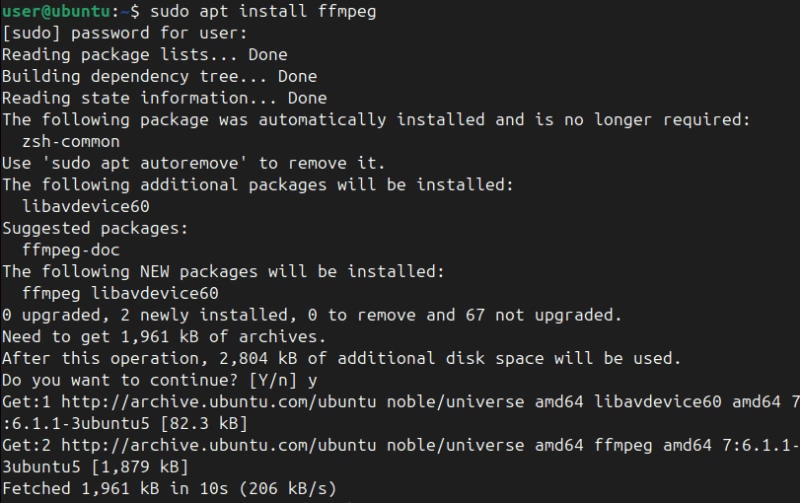Click the '[1,879 kB]' size text
Viewport: 800px width, 503px height.
click(x=140, y=467)
